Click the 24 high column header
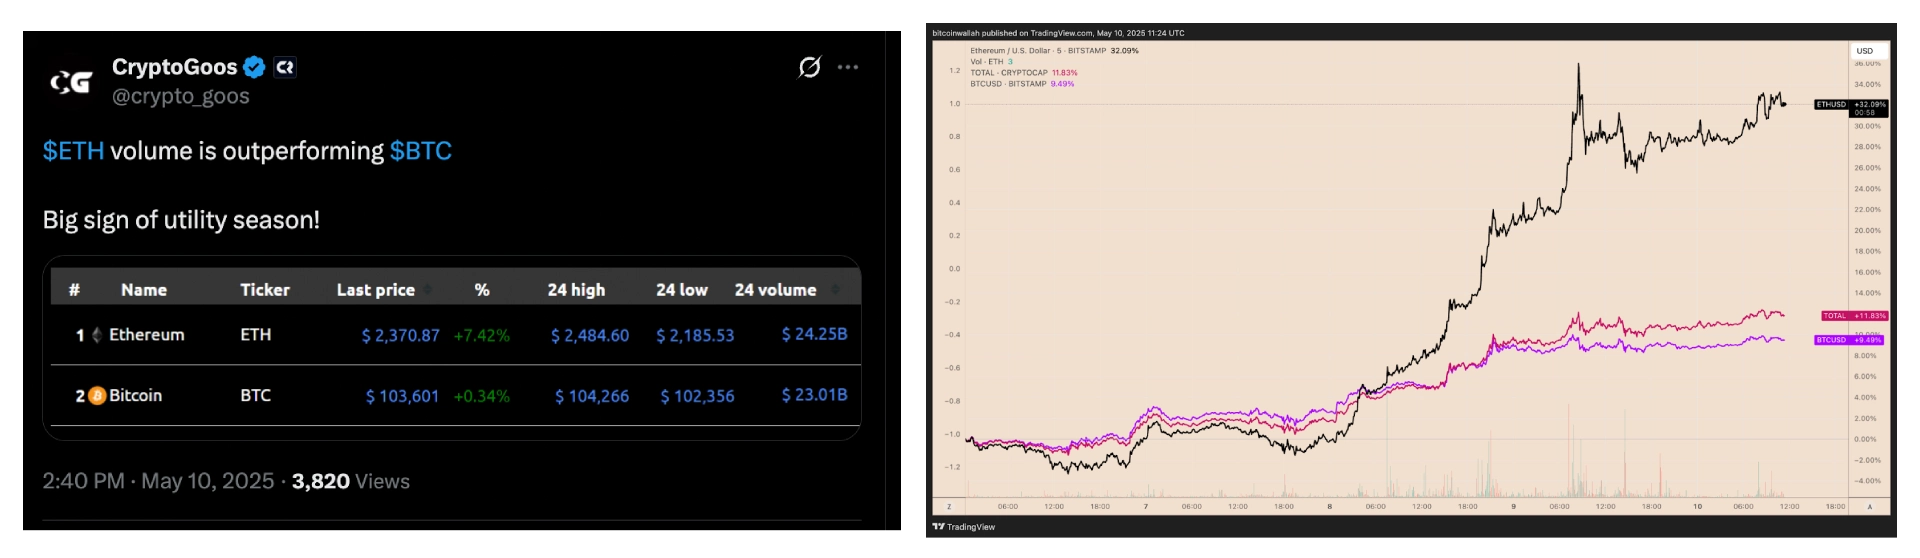Viewport: 1920px width, 558px height. [576, 290]
